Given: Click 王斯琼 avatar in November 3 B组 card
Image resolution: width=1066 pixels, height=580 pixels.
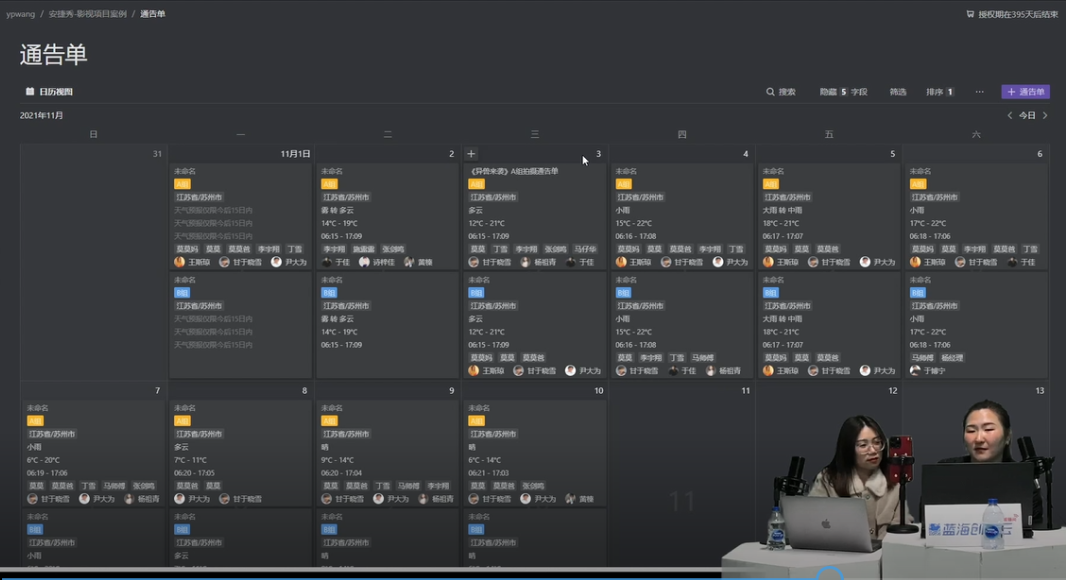Looking at the screenshot, I should click(x=474, y=371).
